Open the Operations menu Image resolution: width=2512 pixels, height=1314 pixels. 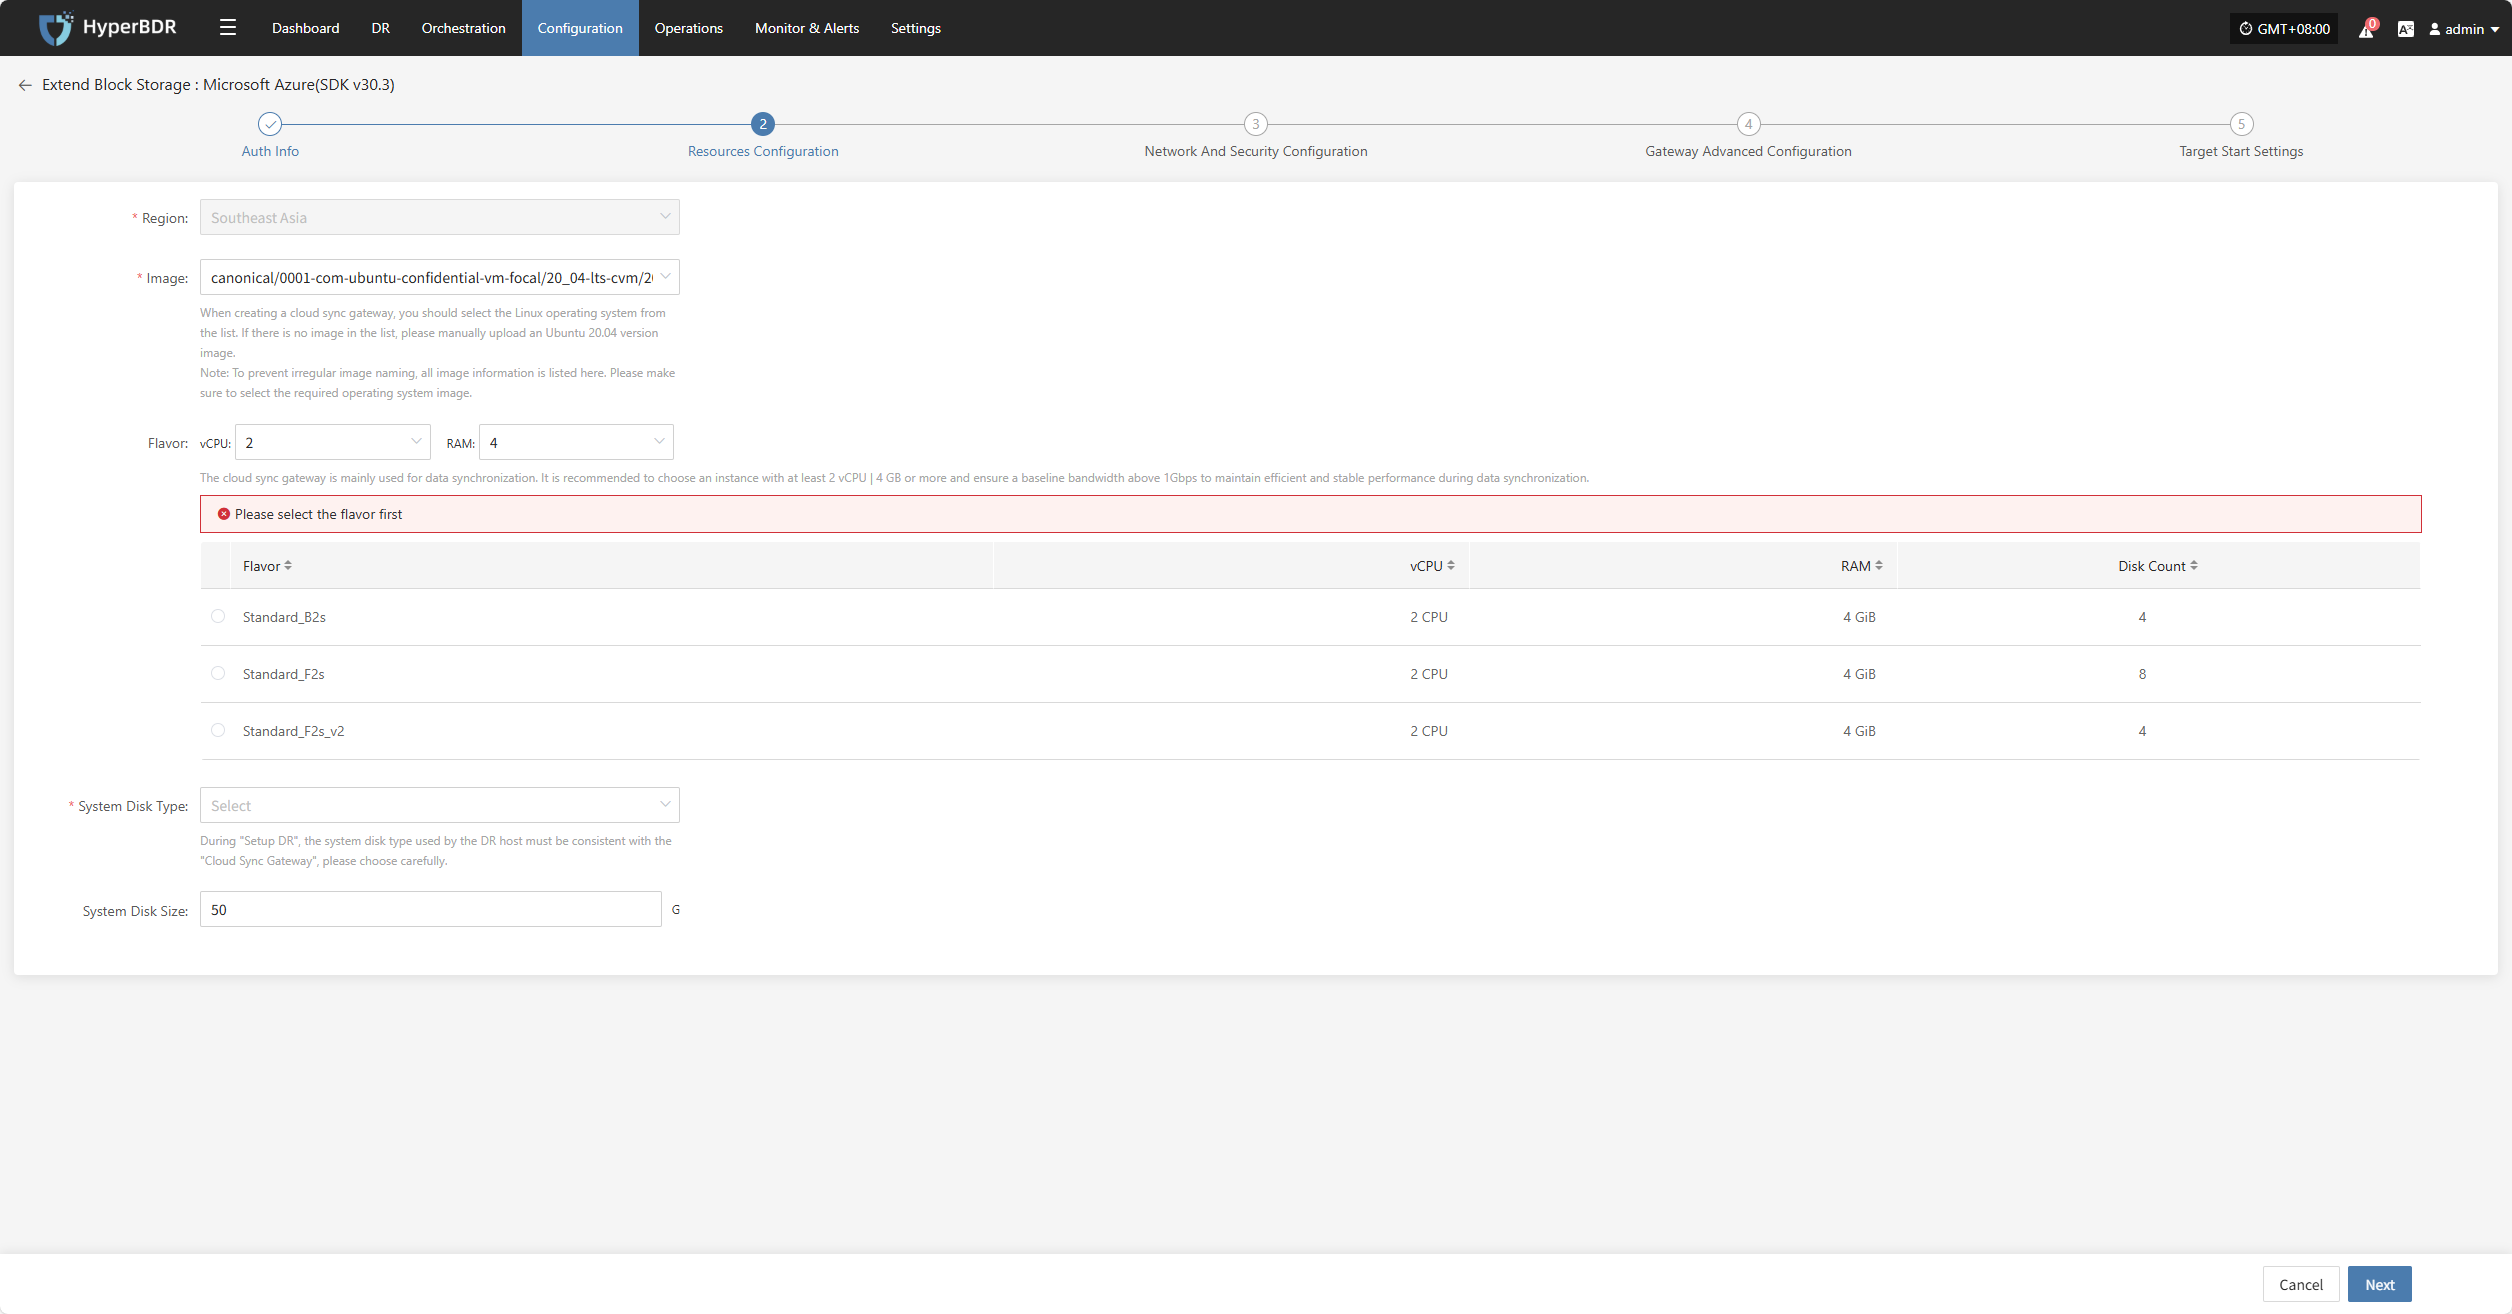pyautogui.click(x=689, y=28)
